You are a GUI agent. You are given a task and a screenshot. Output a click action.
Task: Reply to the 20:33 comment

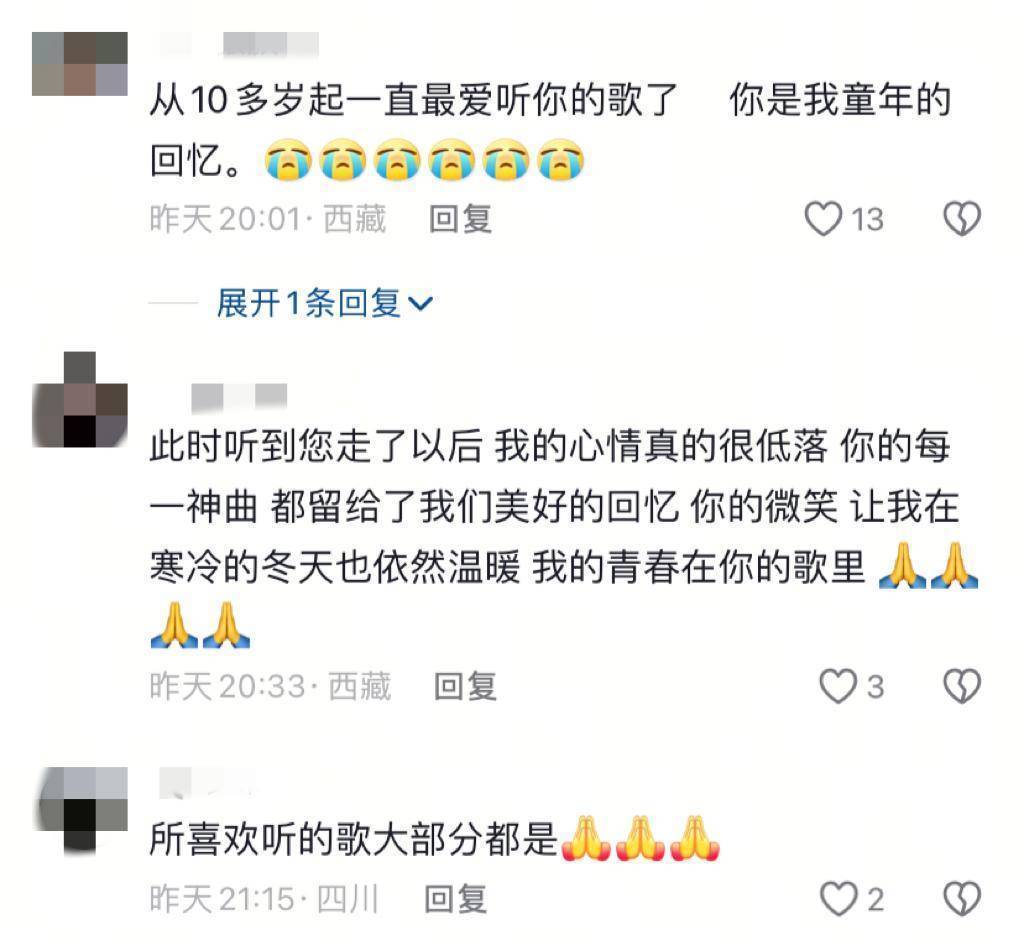[x=466, y=686]
